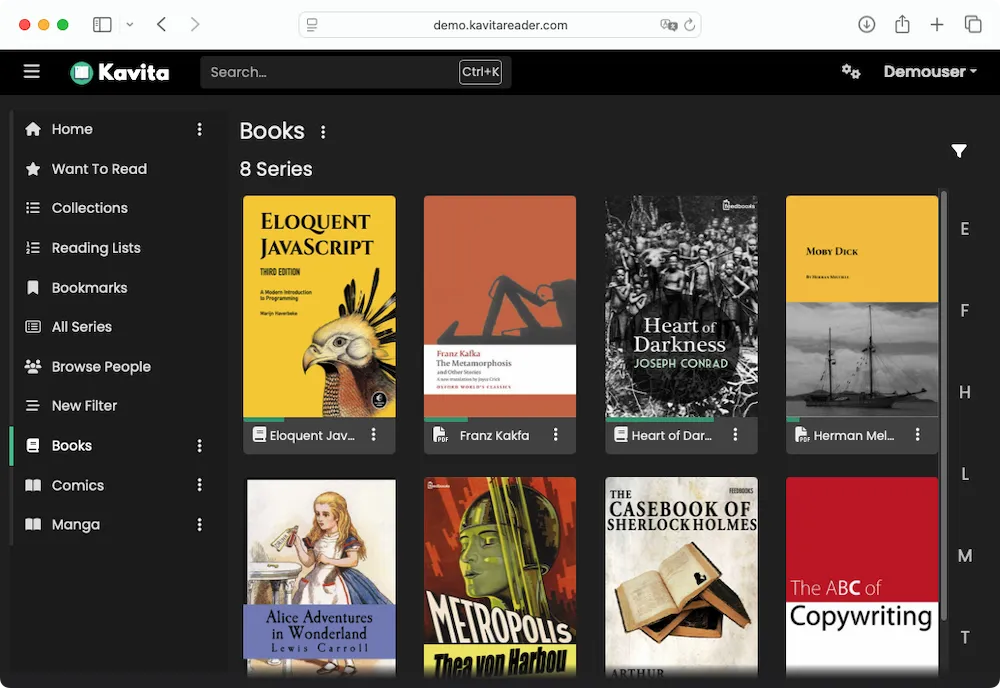Click the Franz Kafka PDF file icon

pyautogui.click(x=440, y=435)
